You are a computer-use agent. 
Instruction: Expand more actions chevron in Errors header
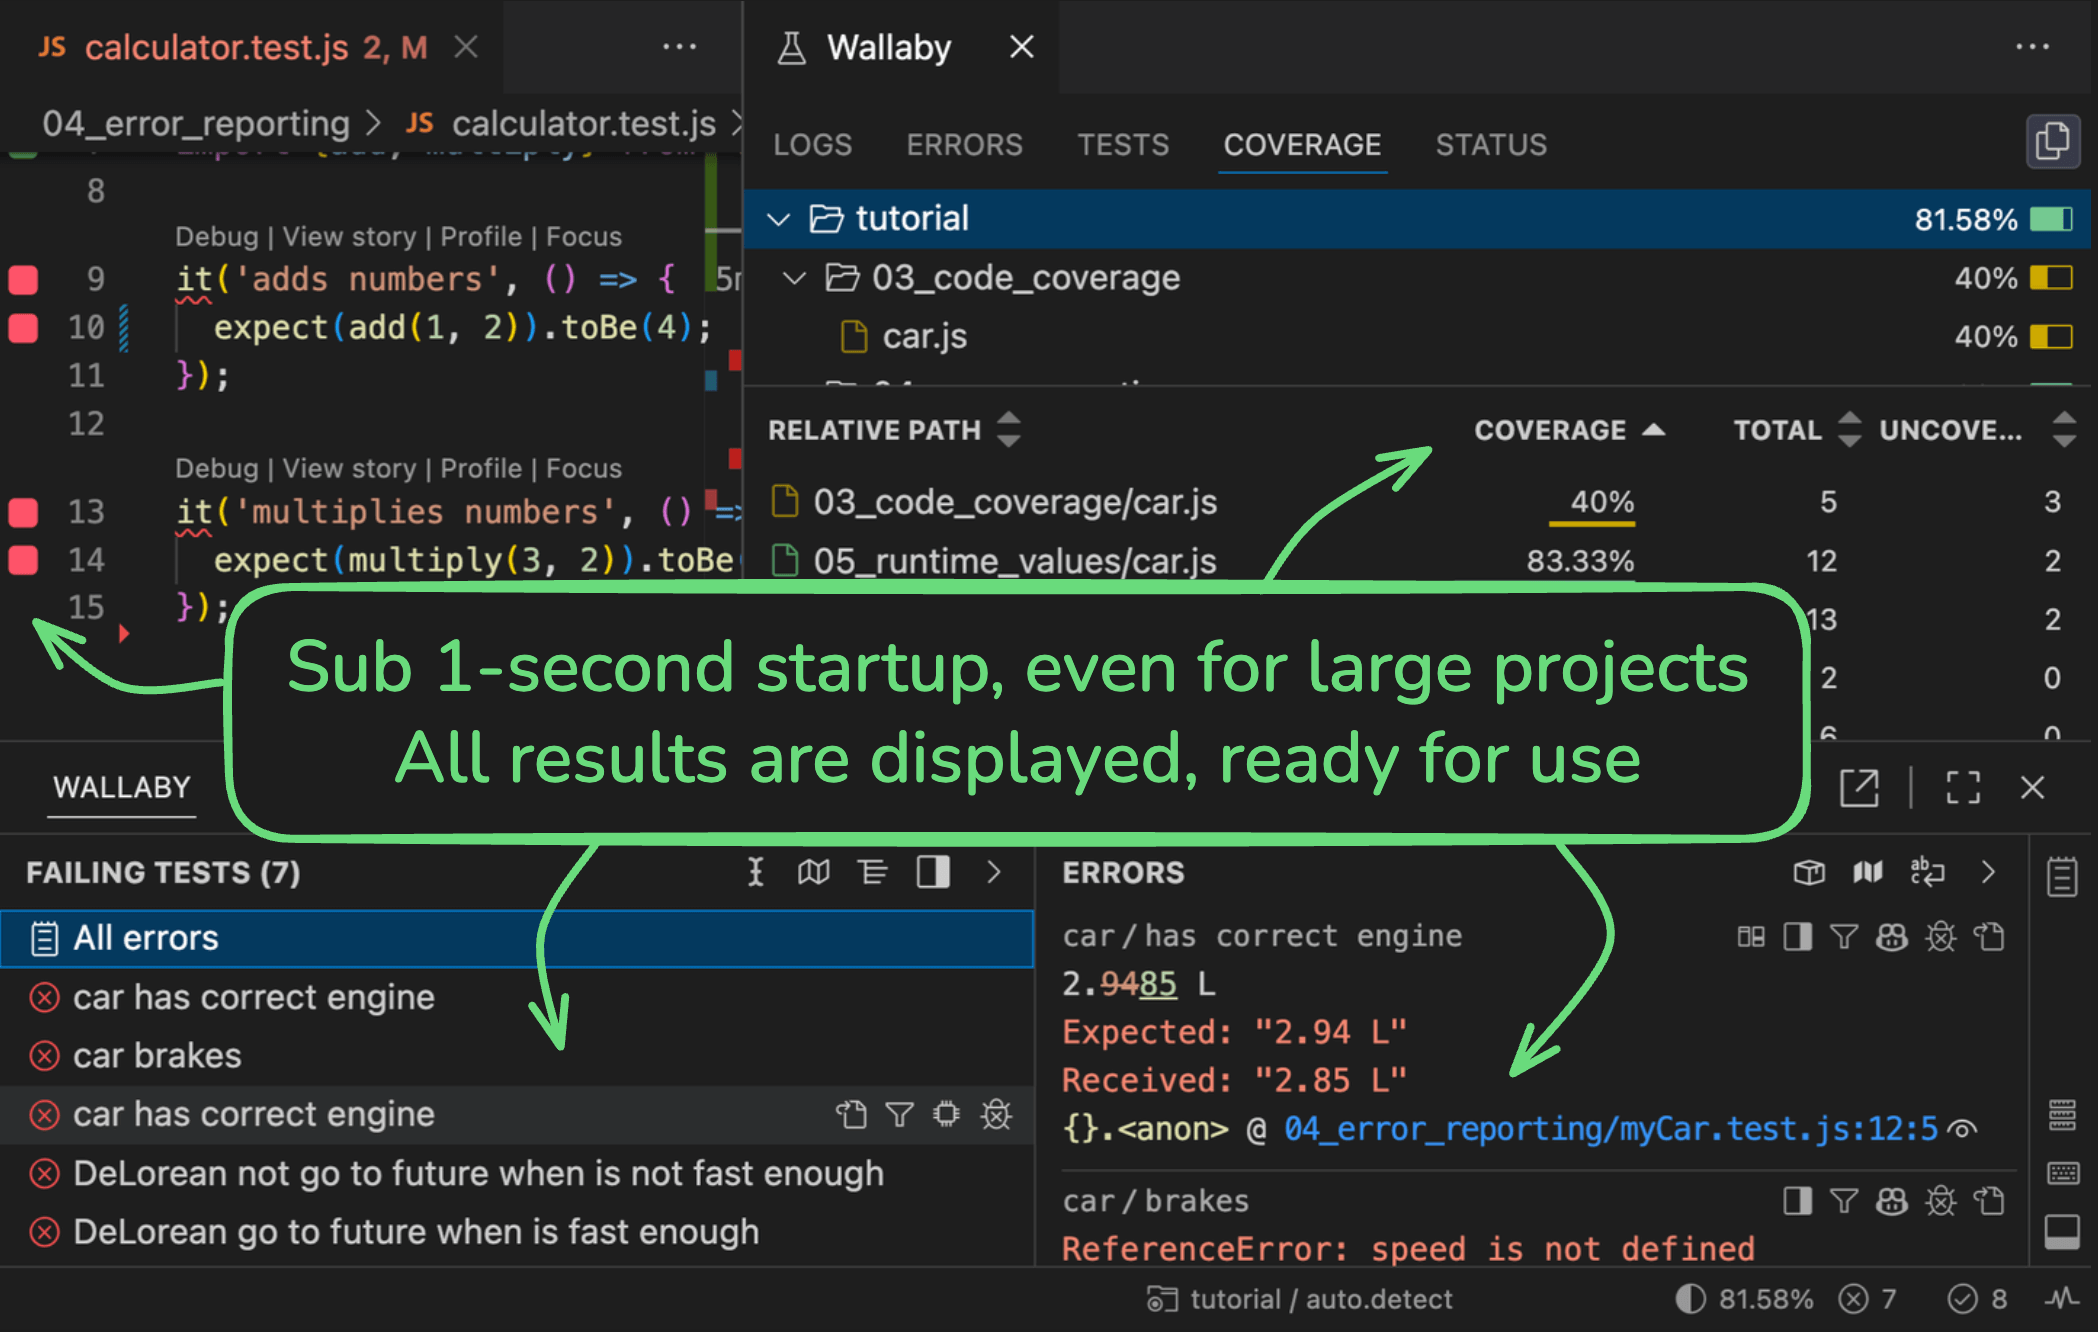pos(1988,873)
